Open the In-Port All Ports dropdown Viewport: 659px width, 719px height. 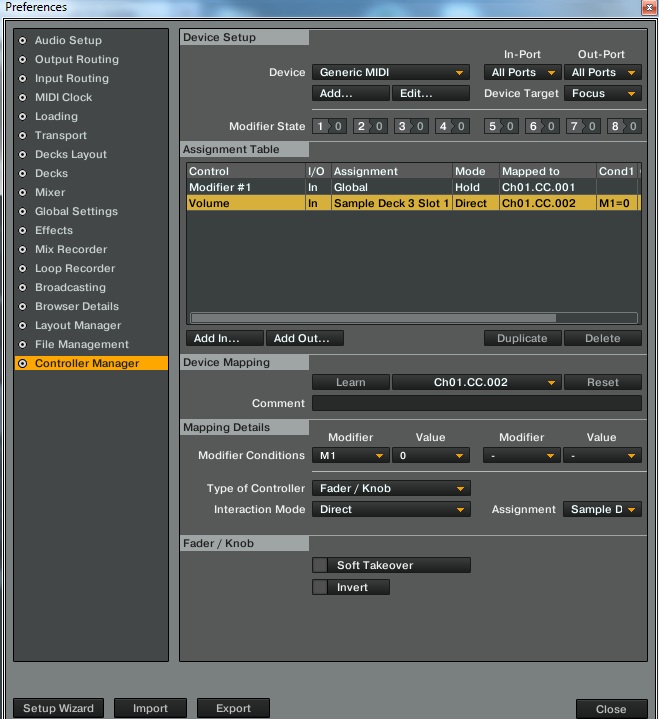pos(522,72)
